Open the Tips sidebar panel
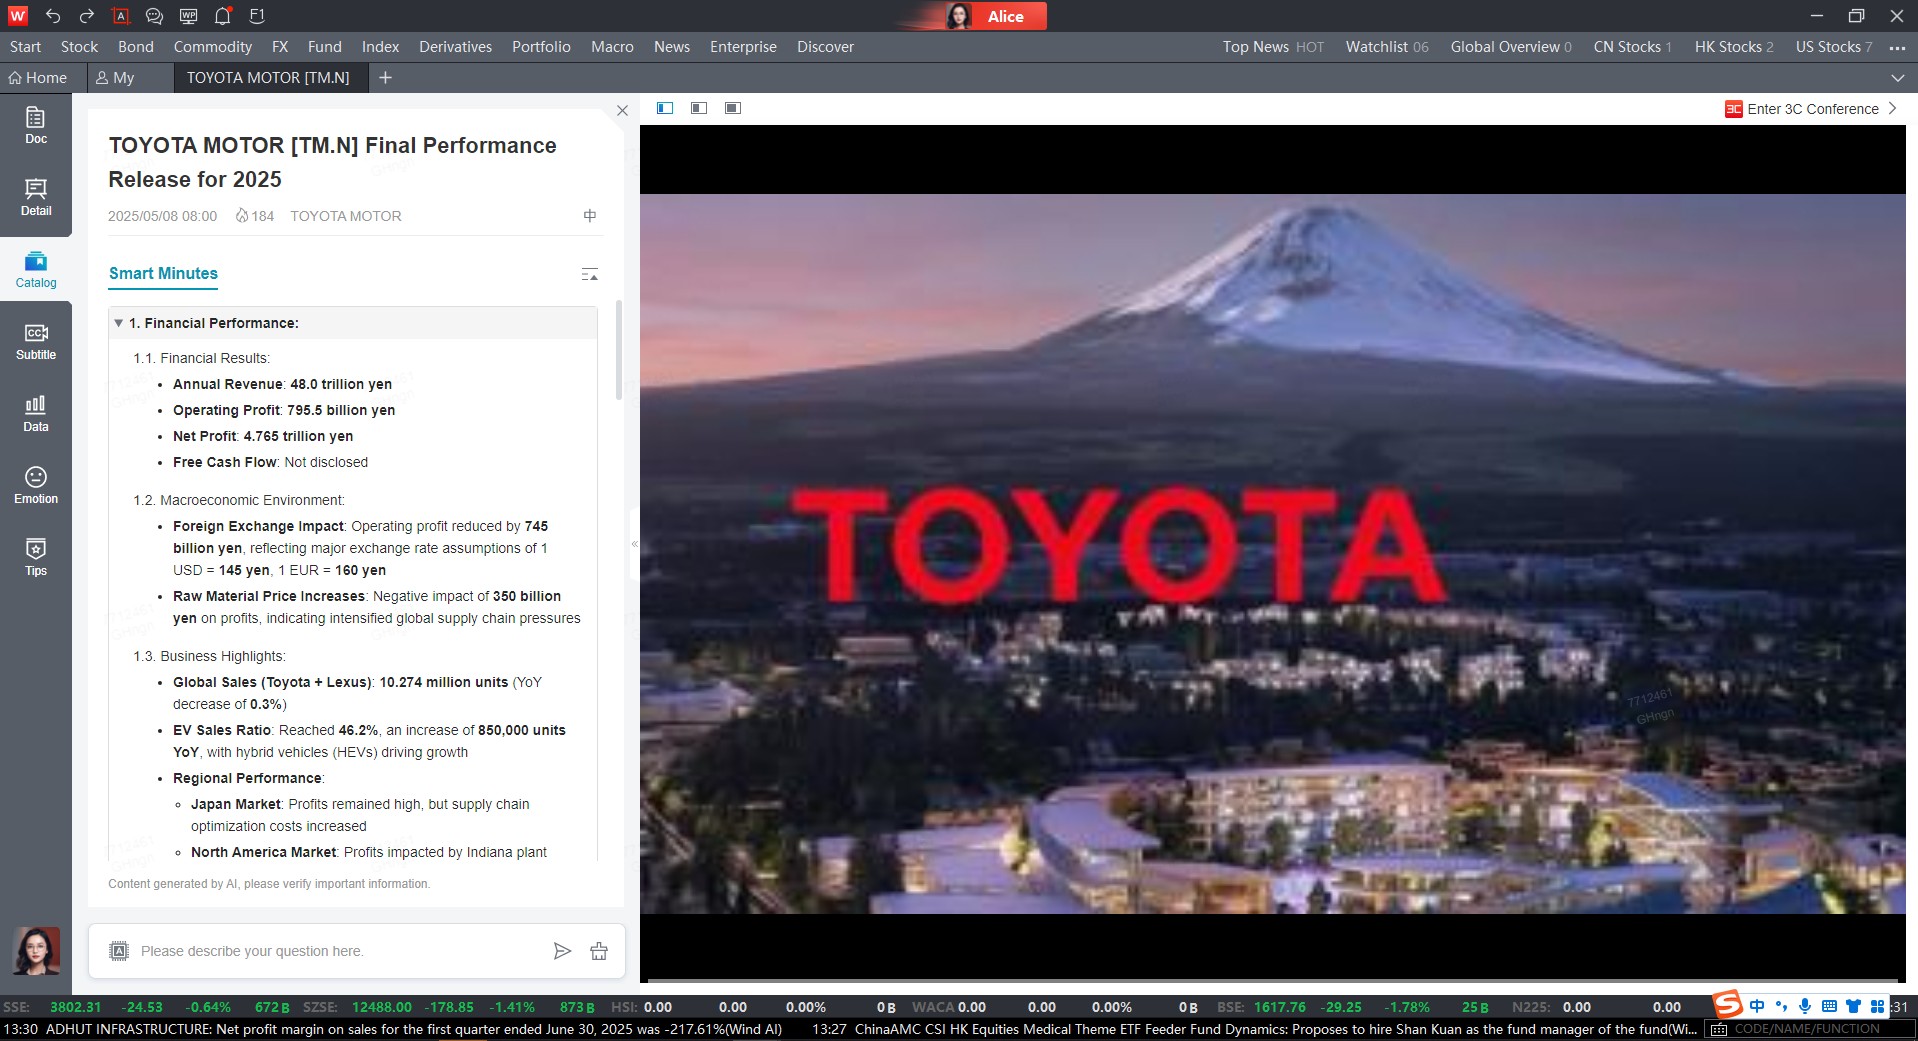This screenshot has width=1918, height=1041. (x=36, y=558)
